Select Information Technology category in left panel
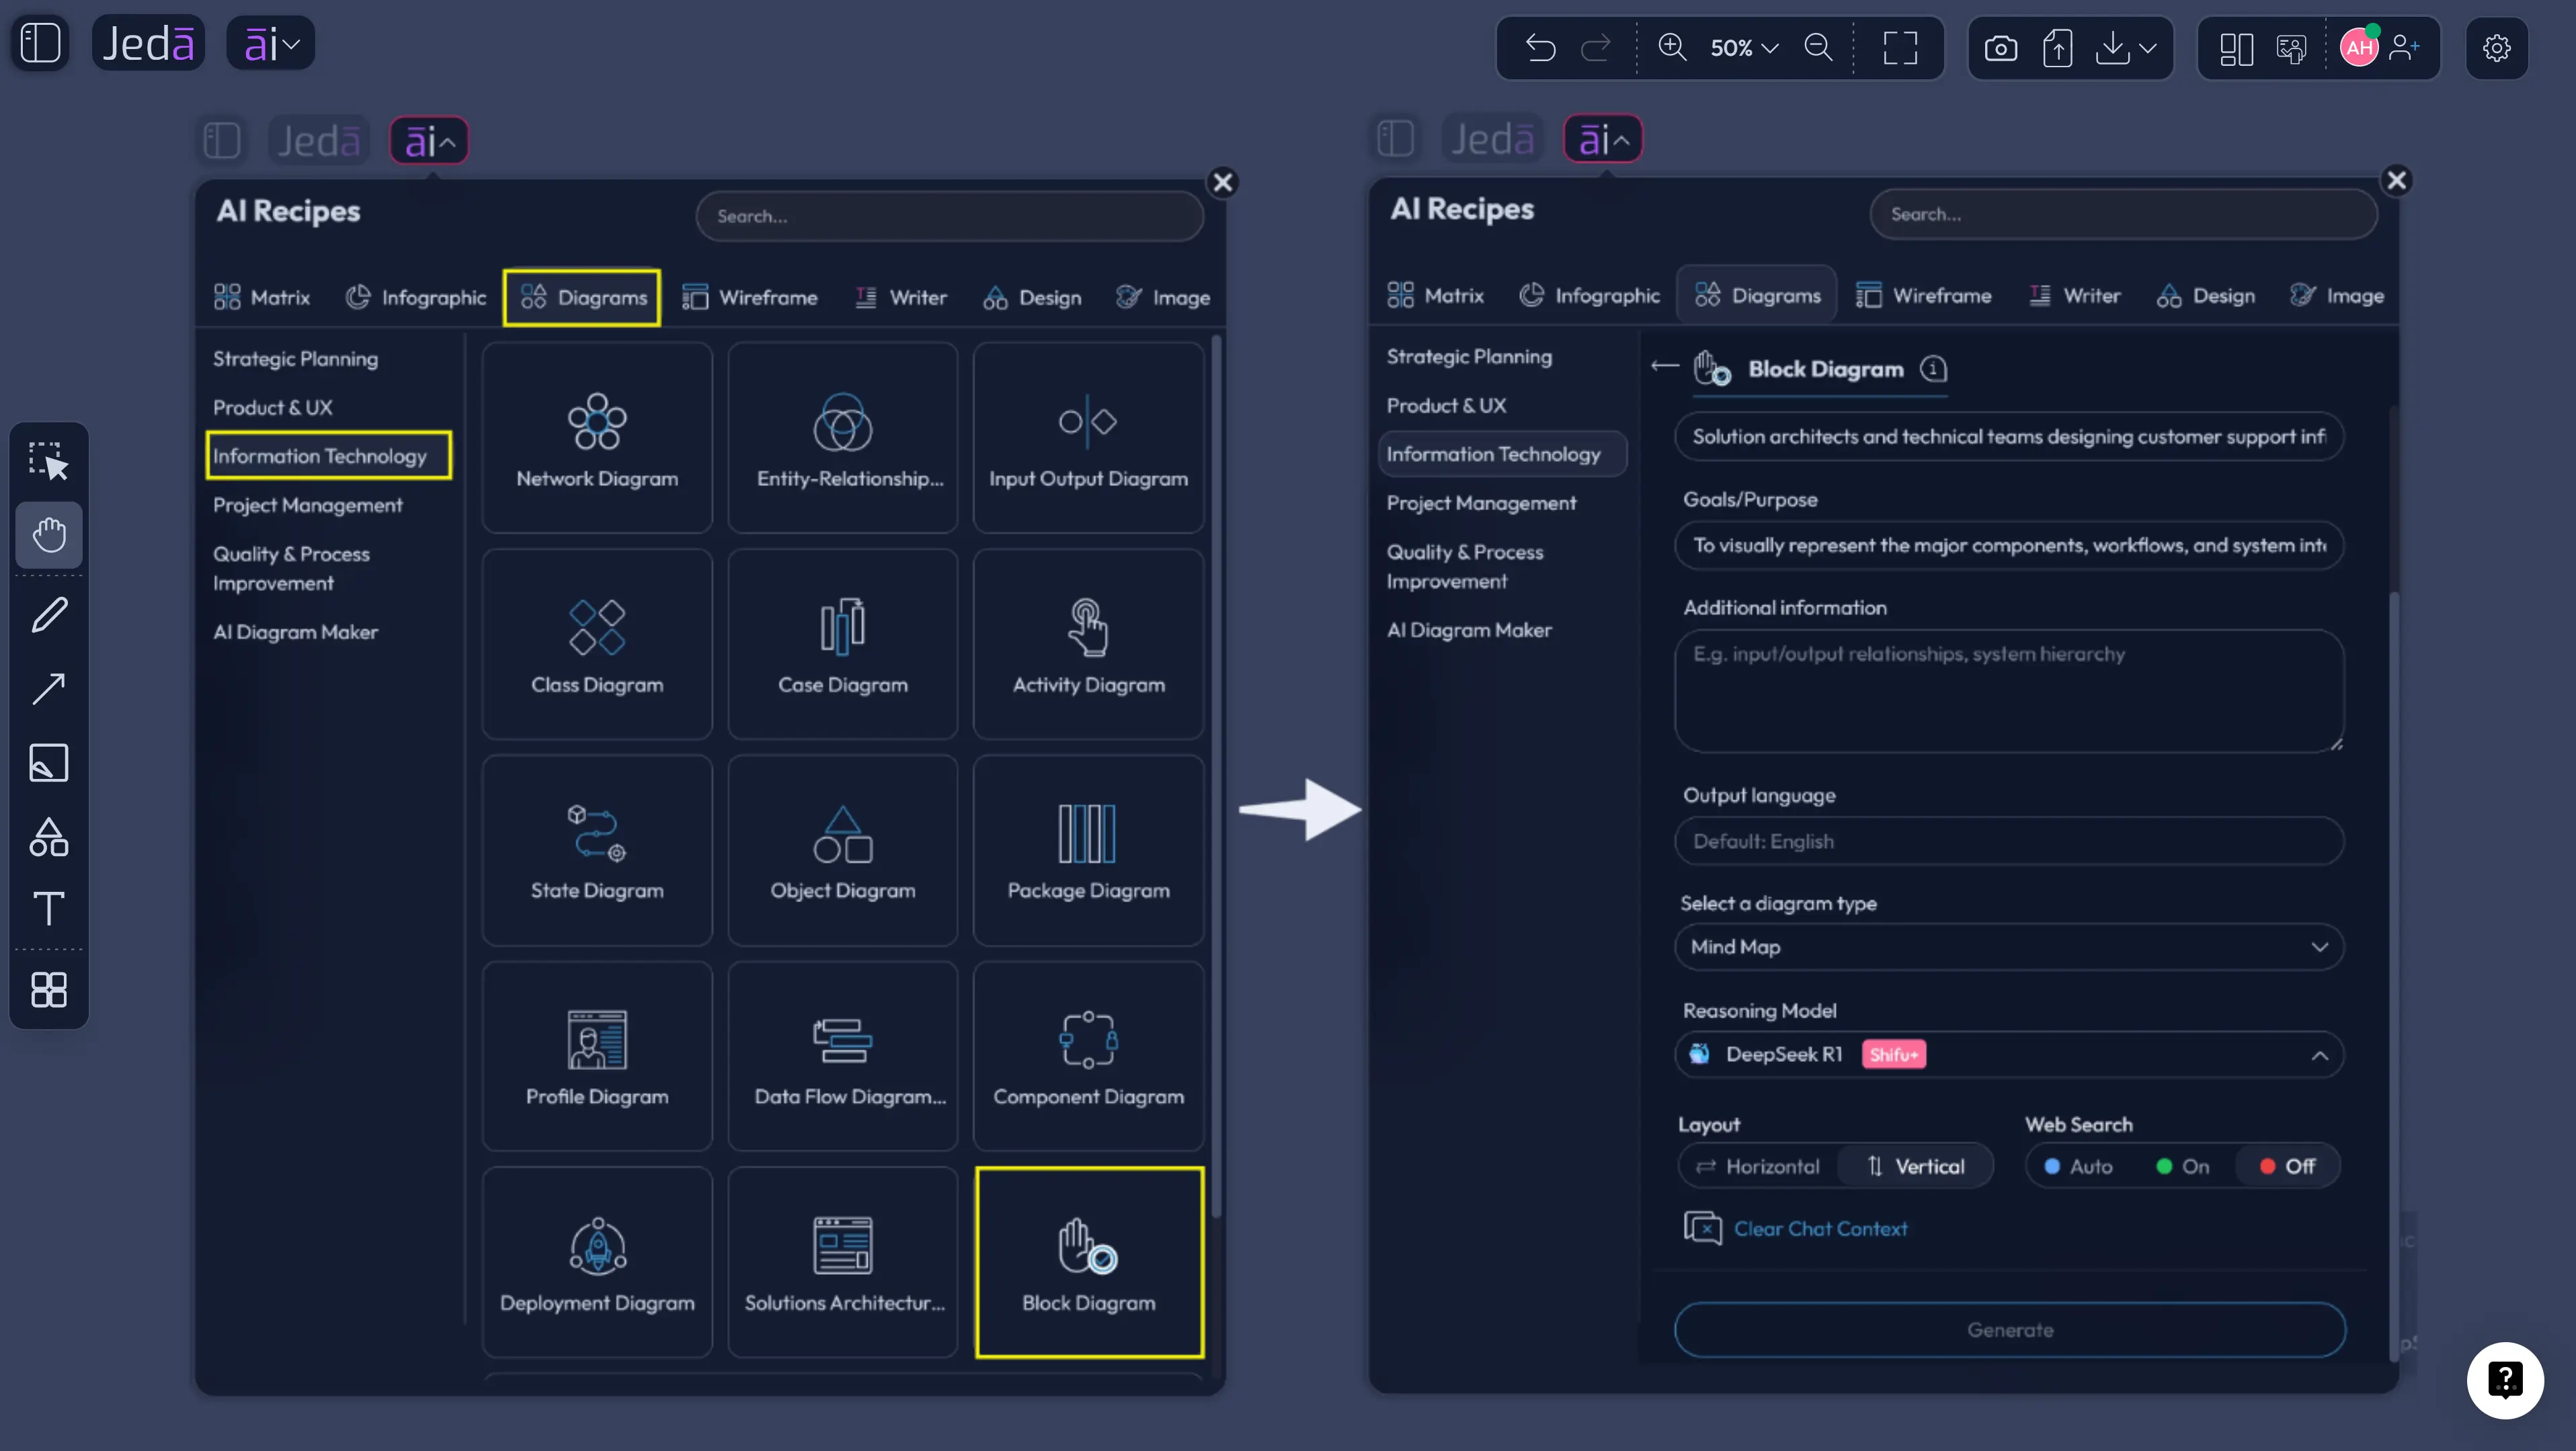Screen dimensions: 2576x1451 [x=328, y=455]
